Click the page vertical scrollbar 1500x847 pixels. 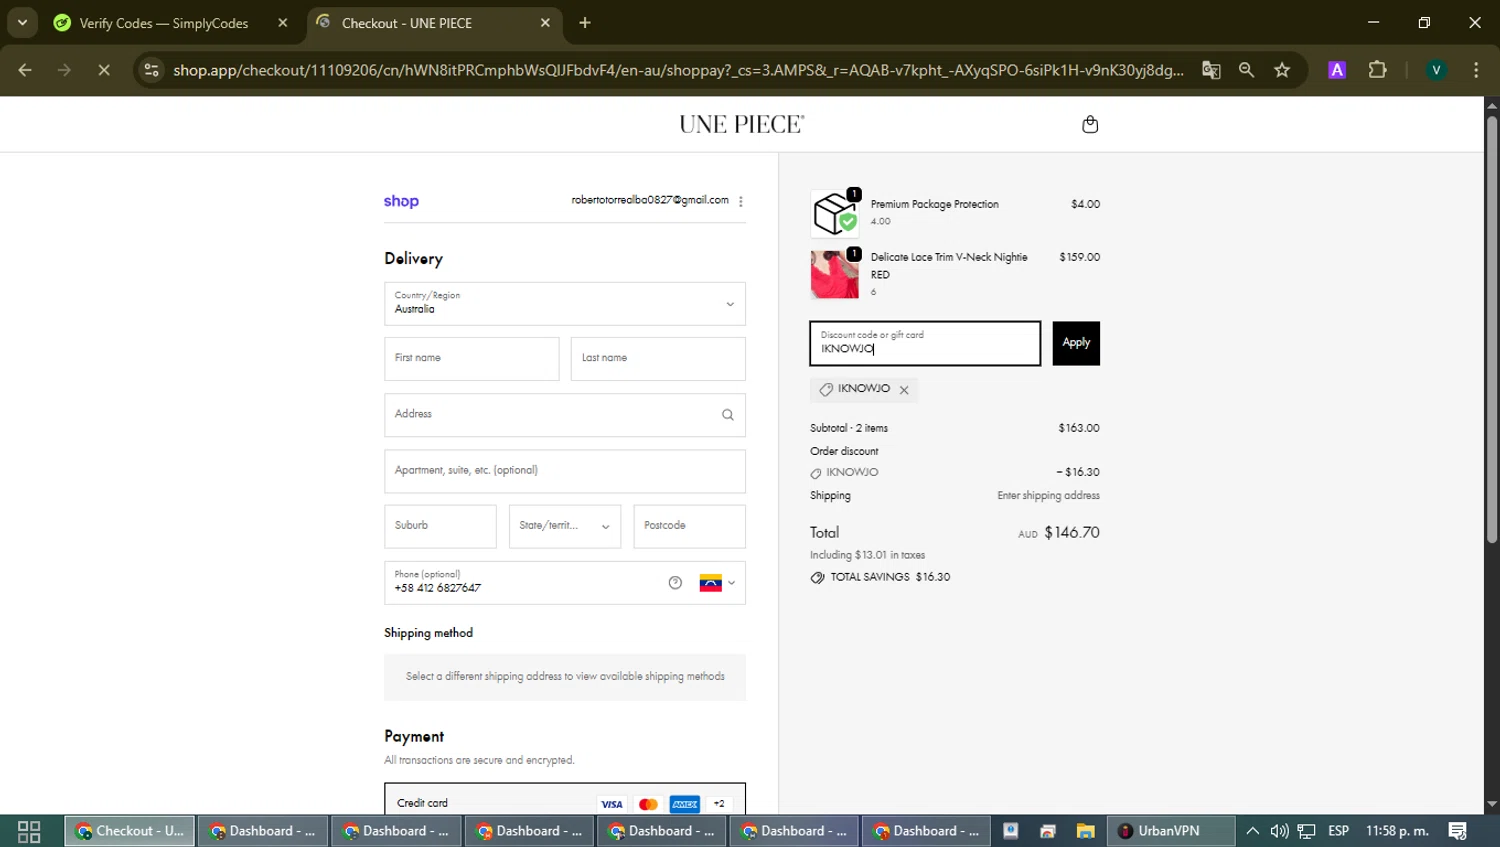click(1492, 330)
